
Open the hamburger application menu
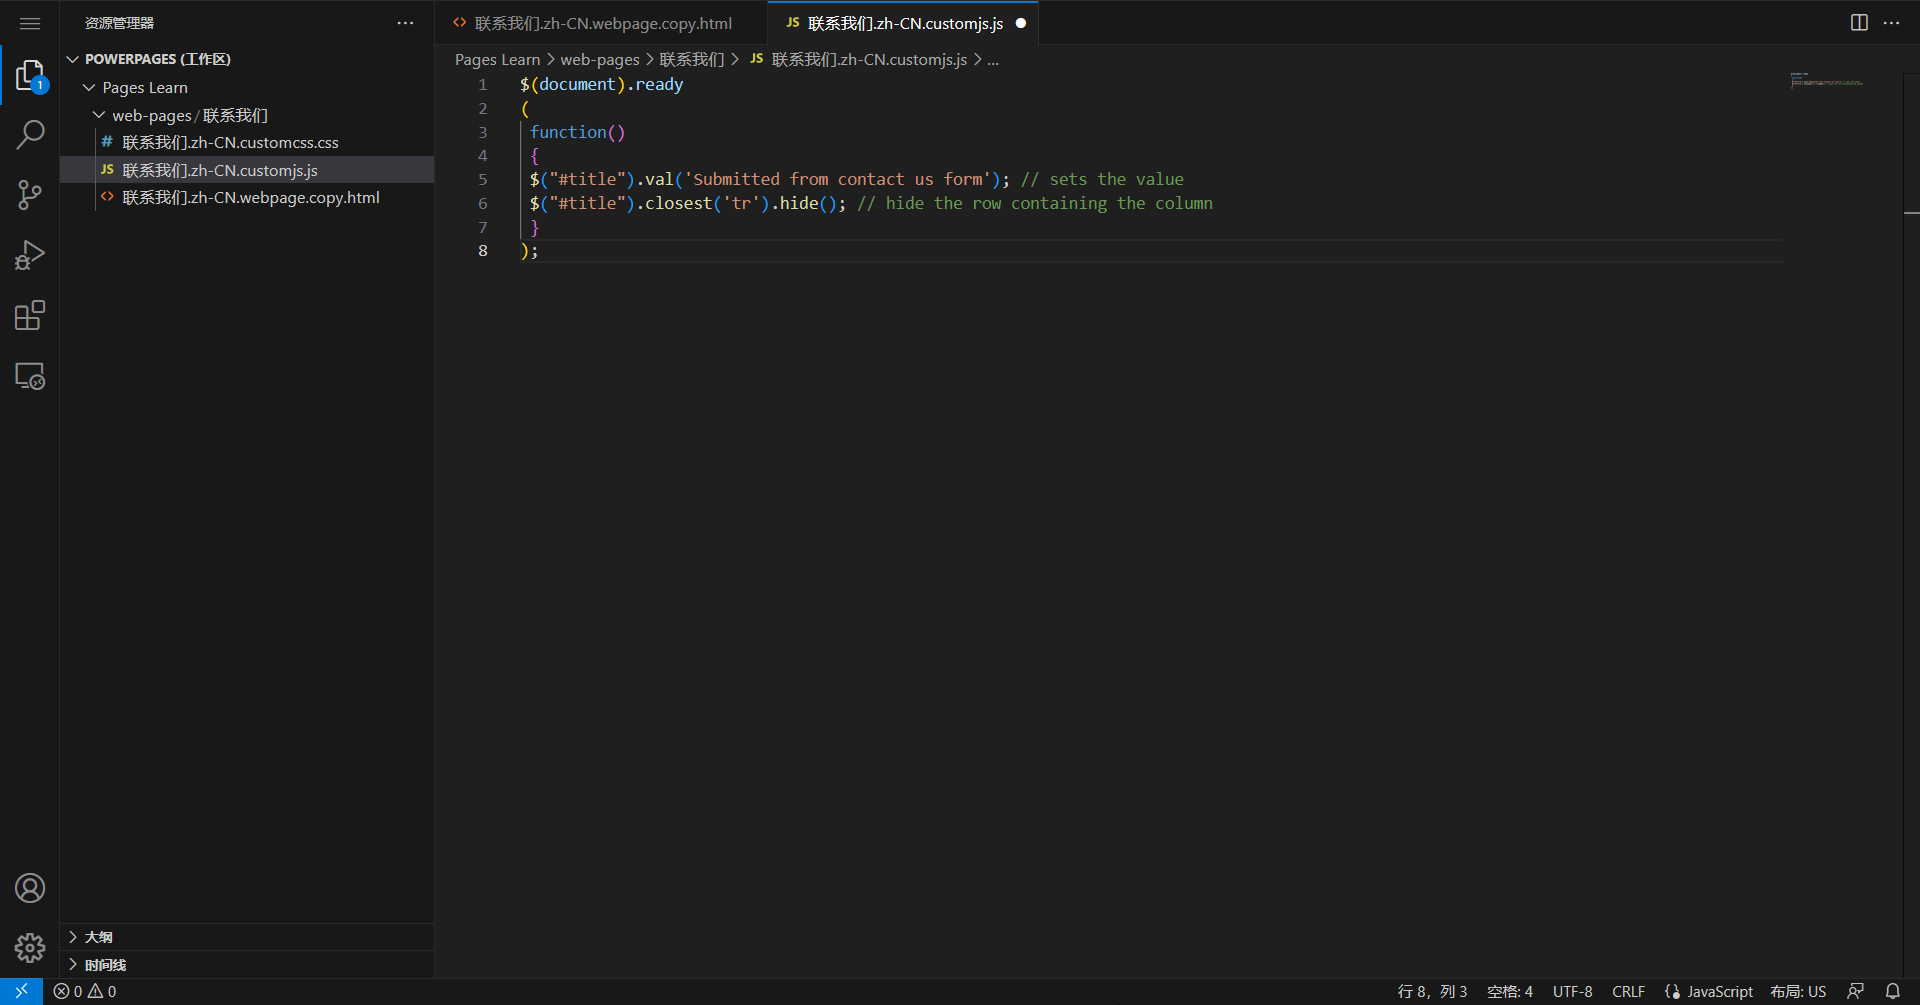pyautogui.click(x=30, y=23)
